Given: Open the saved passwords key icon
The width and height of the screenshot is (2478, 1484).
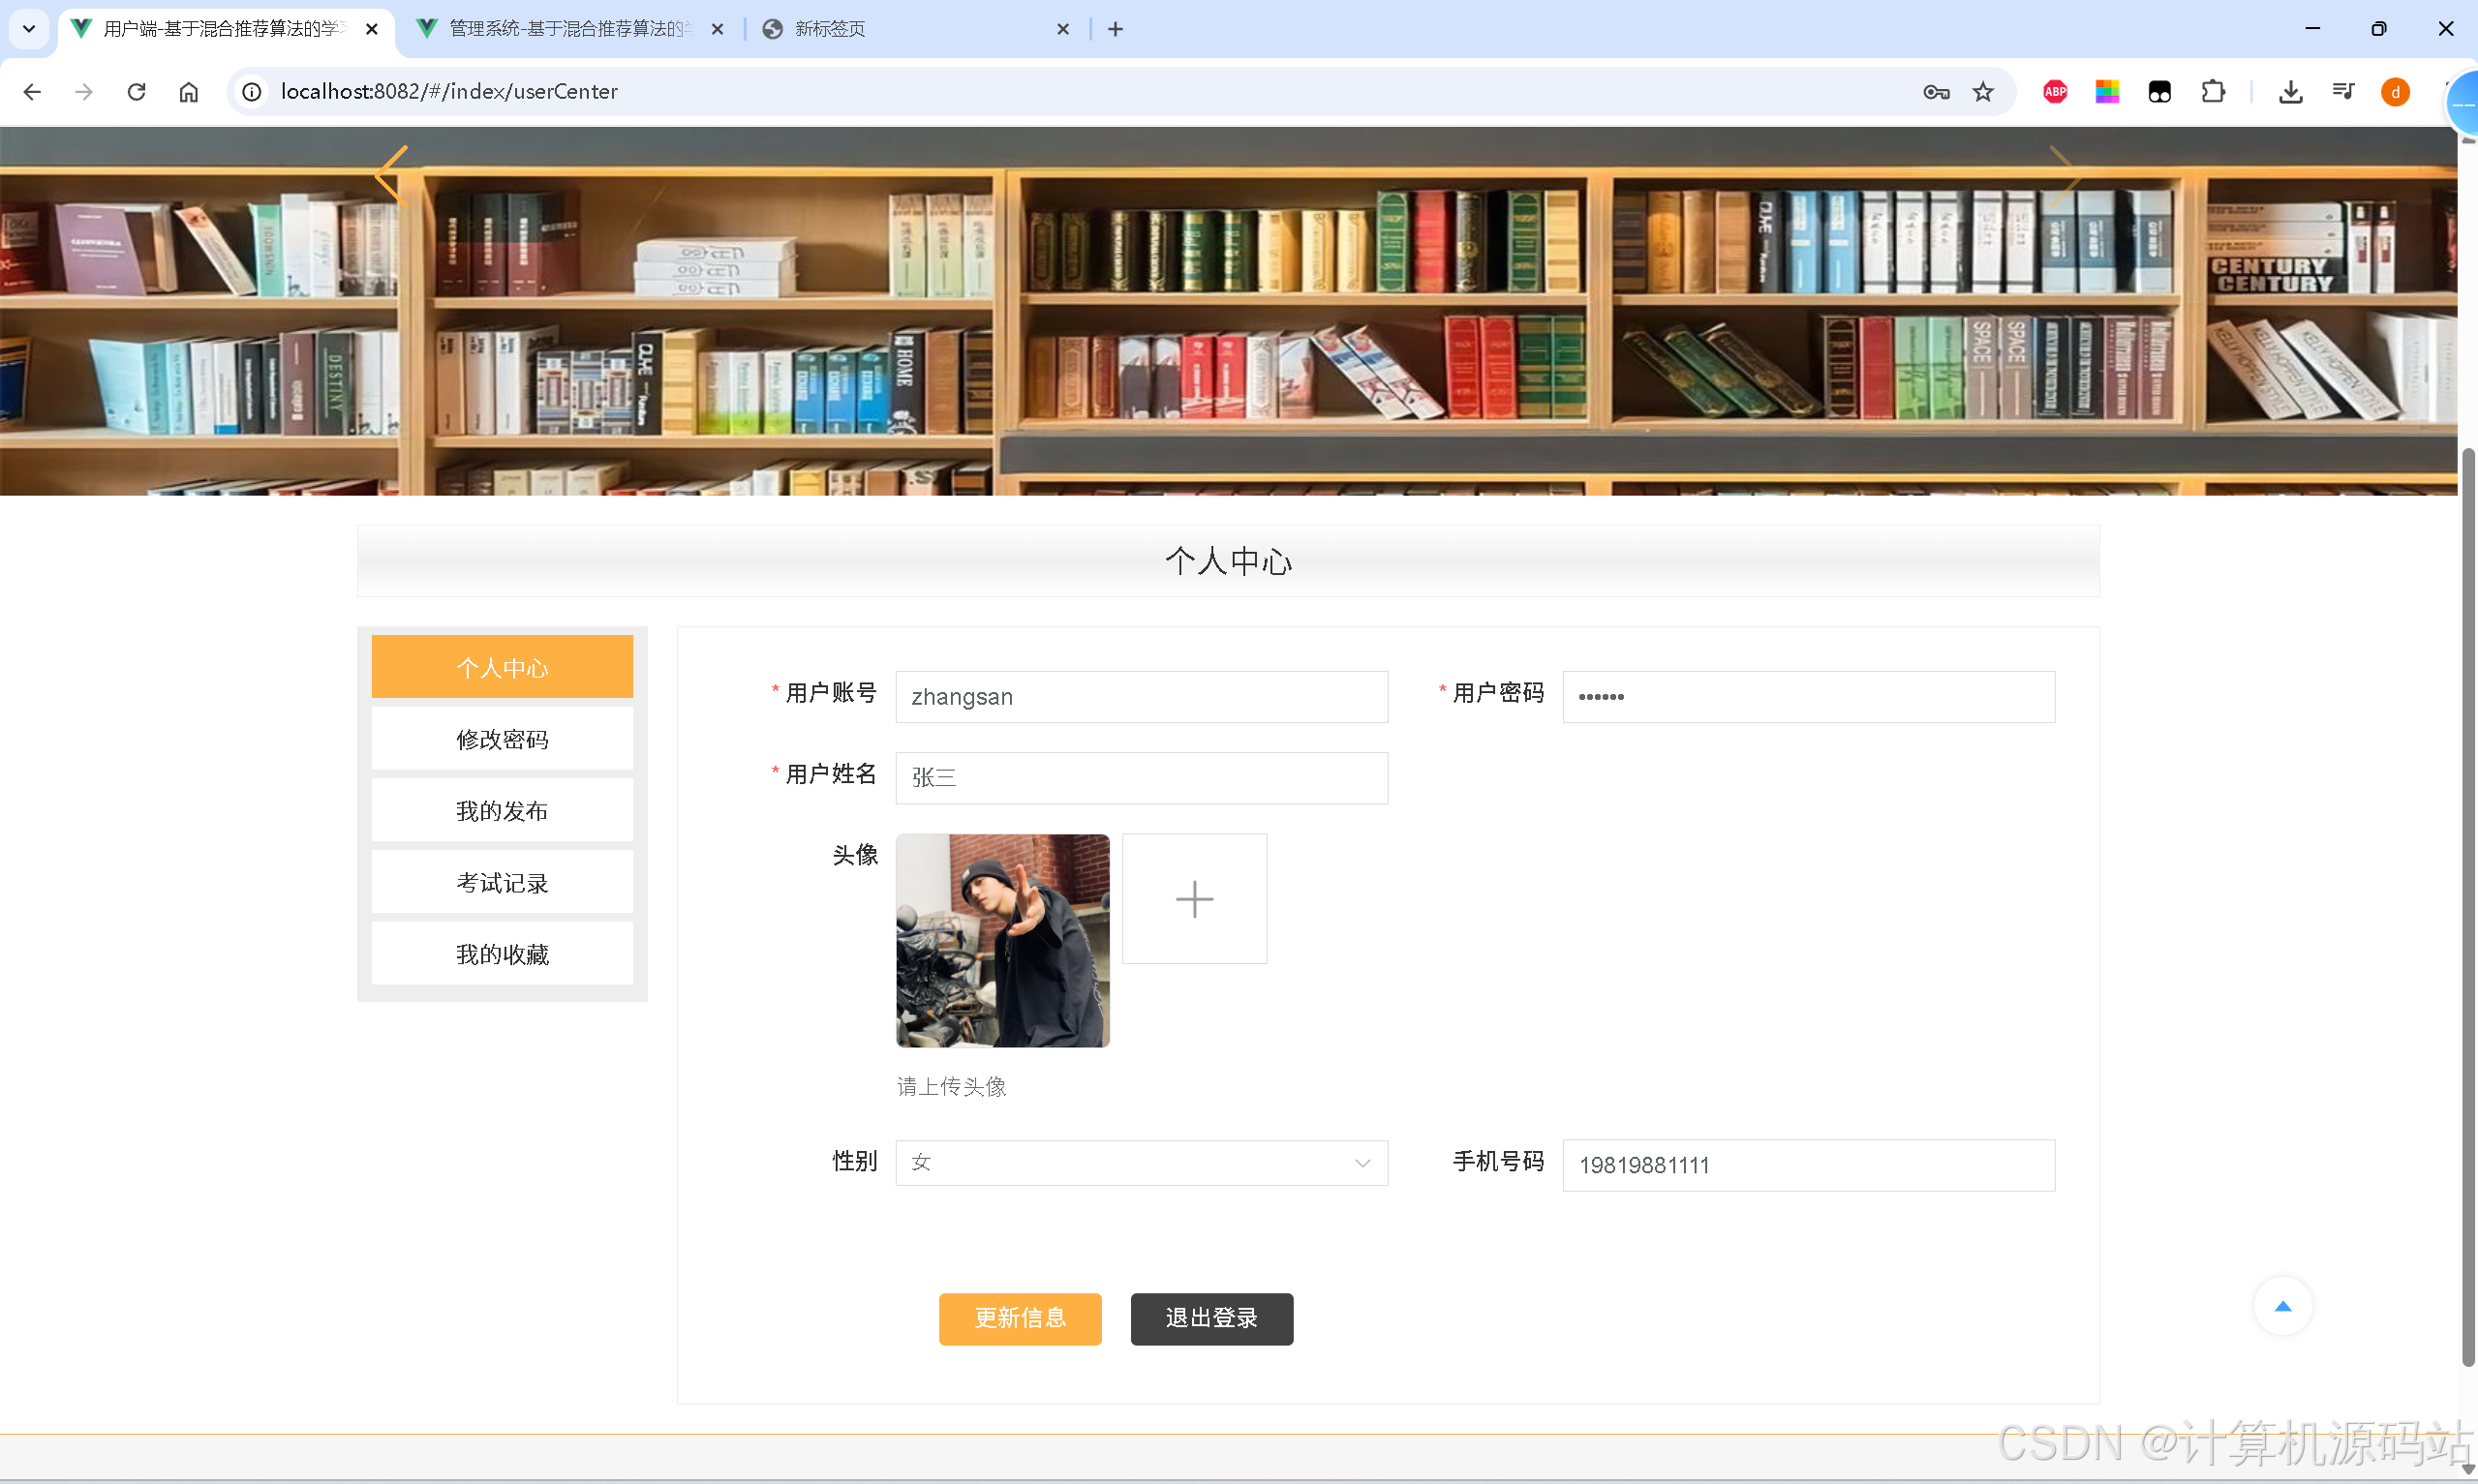Looking at the screenshot, I should [x=1936, y=91].
